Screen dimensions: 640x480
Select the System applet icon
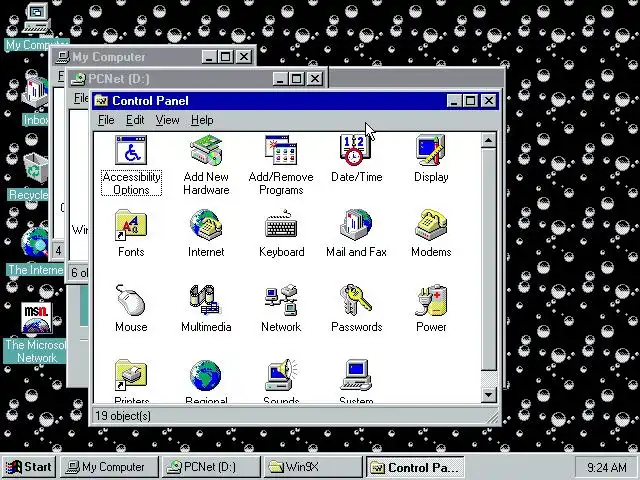click(356, 375)
